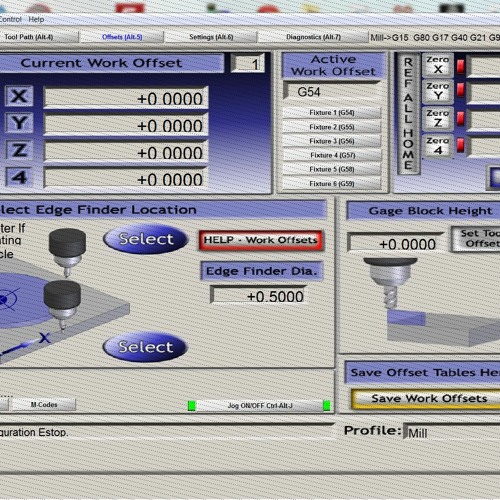500x500 pixels.
Task: Edit the Z work offset value field
Action: [x=126, y=152]
